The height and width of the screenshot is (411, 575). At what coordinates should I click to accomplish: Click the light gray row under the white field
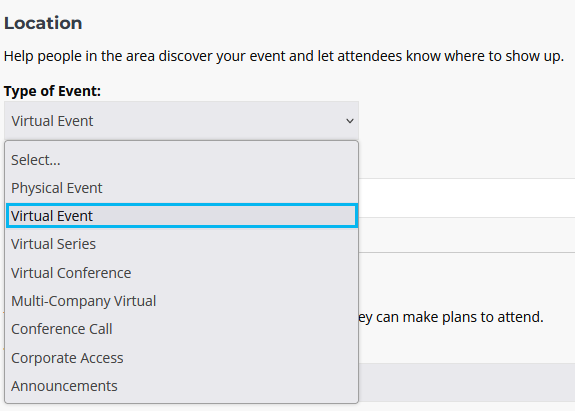[x=466, y=235]
